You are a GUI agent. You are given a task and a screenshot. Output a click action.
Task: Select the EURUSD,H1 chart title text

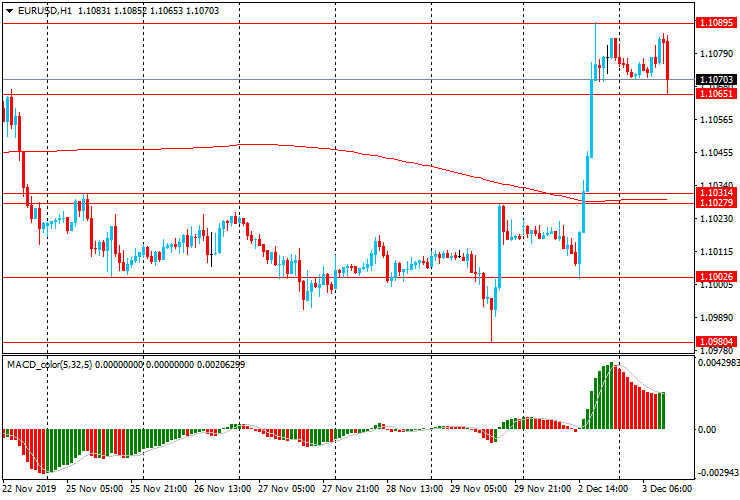[45, 10]
